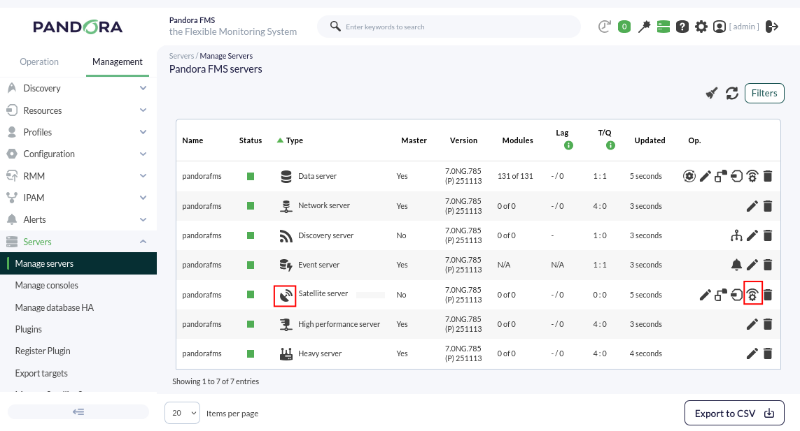This screenshot has width=800, height=431.
Task: Open the settings gear icon in header
Action: tap(702, 27)
